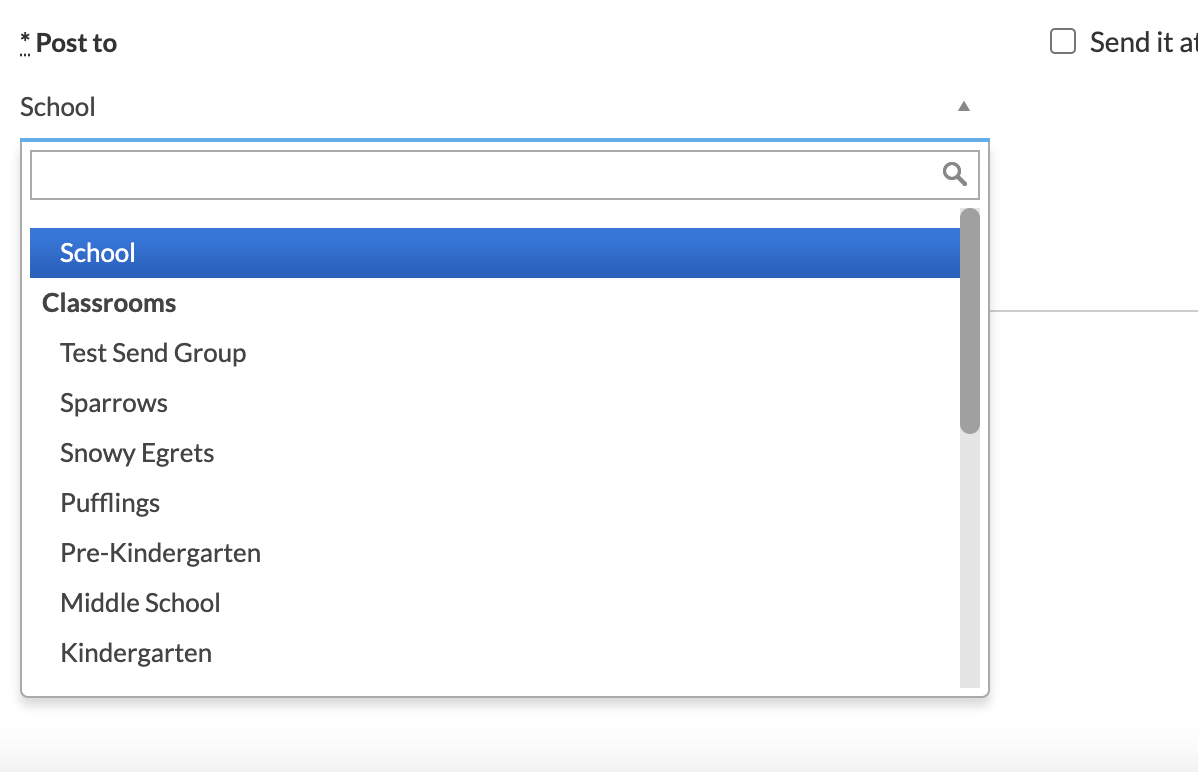This screenshot has width=1198, height=772.
Task: Toggle the "Send it at" checkbox
Action: point(1063,41)
